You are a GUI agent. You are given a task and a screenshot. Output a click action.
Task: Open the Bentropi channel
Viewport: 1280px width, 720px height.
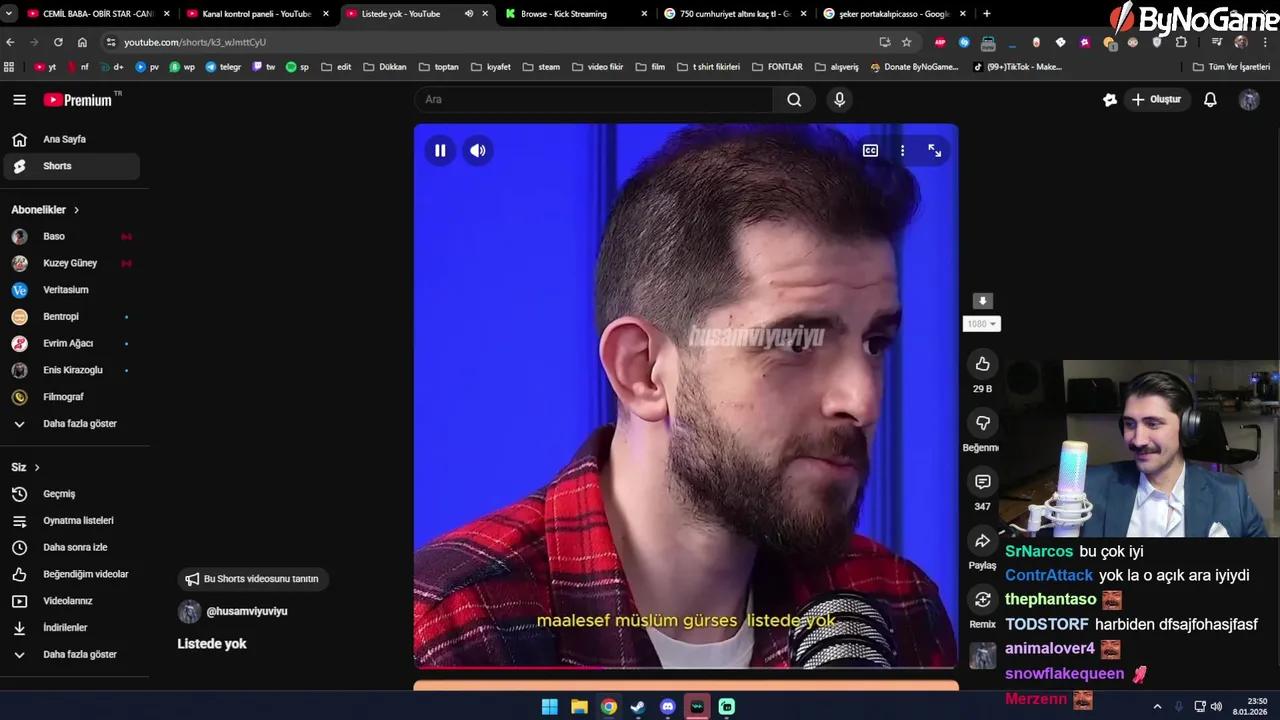[x=72, y=317]
